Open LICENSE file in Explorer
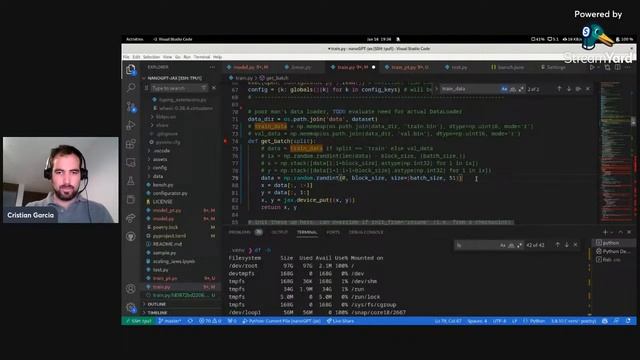Viewport: 640px width, 360px height. 162,202
